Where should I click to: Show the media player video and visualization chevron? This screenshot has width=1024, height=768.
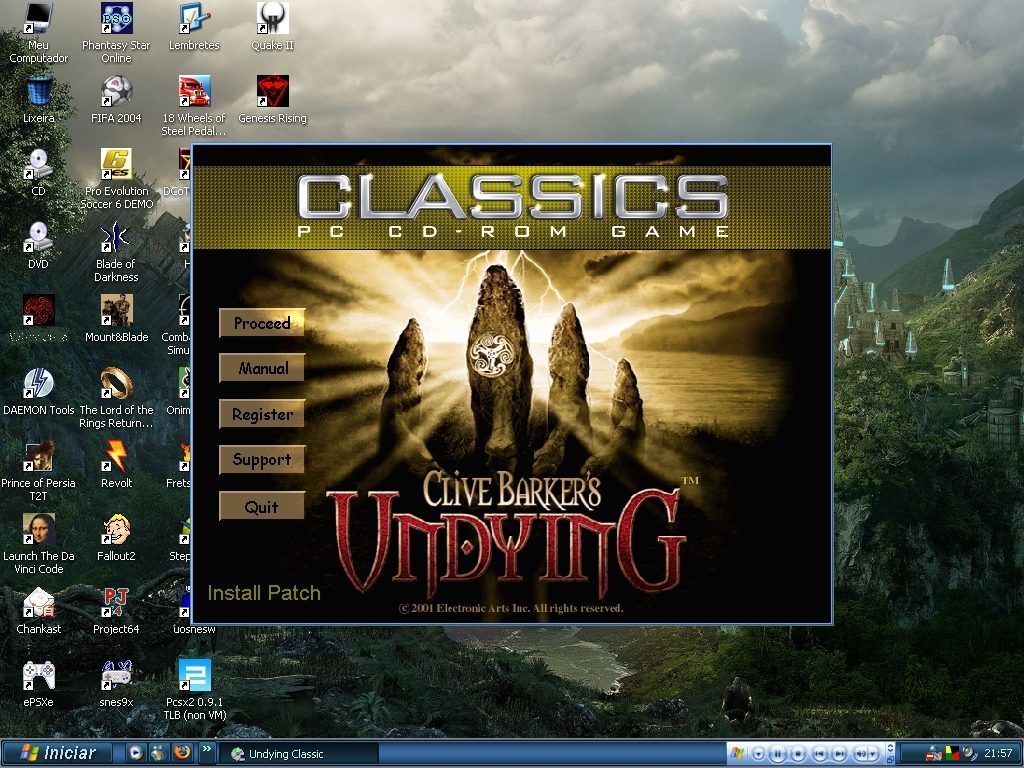coord(890,748)
